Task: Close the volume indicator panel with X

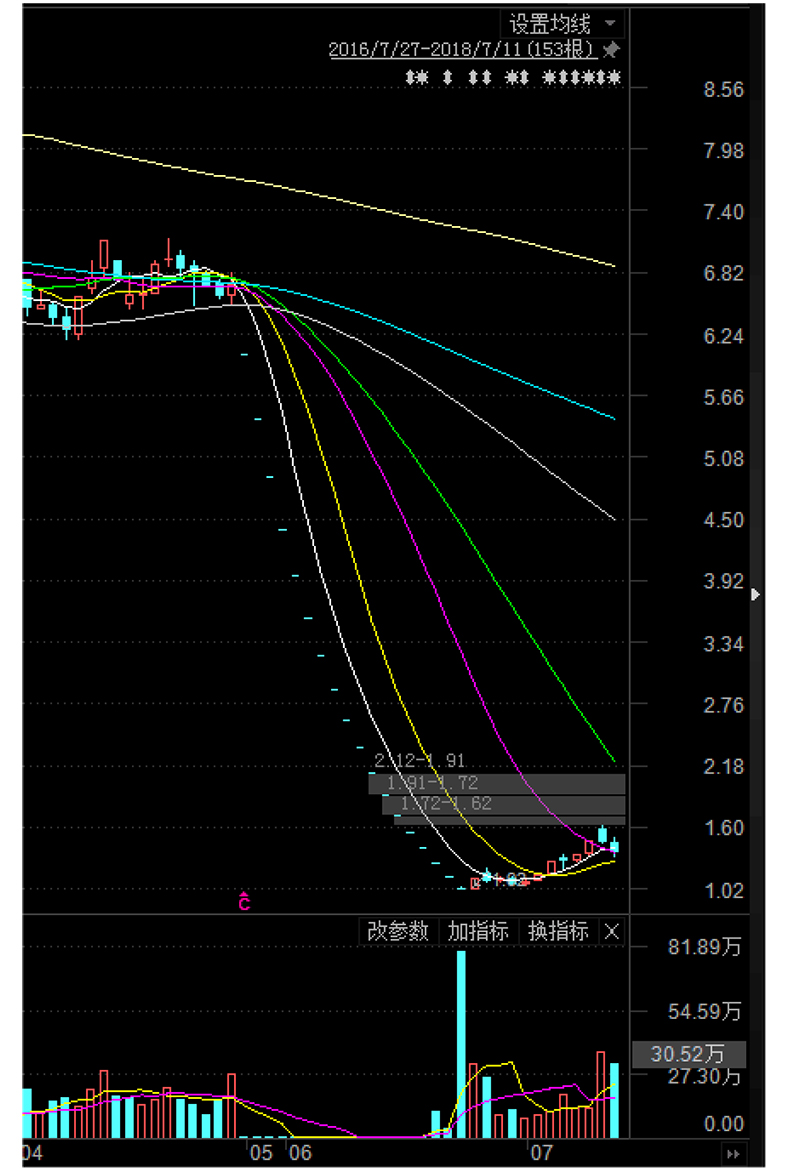Action: coord(613,931)
